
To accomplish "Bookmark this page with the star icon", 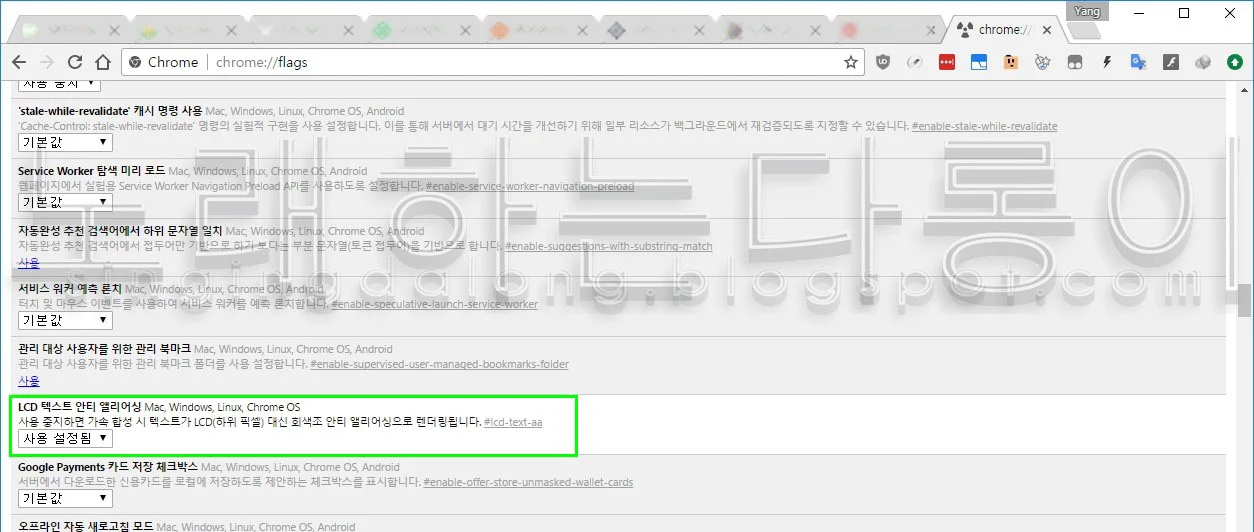I will [850, 62].
